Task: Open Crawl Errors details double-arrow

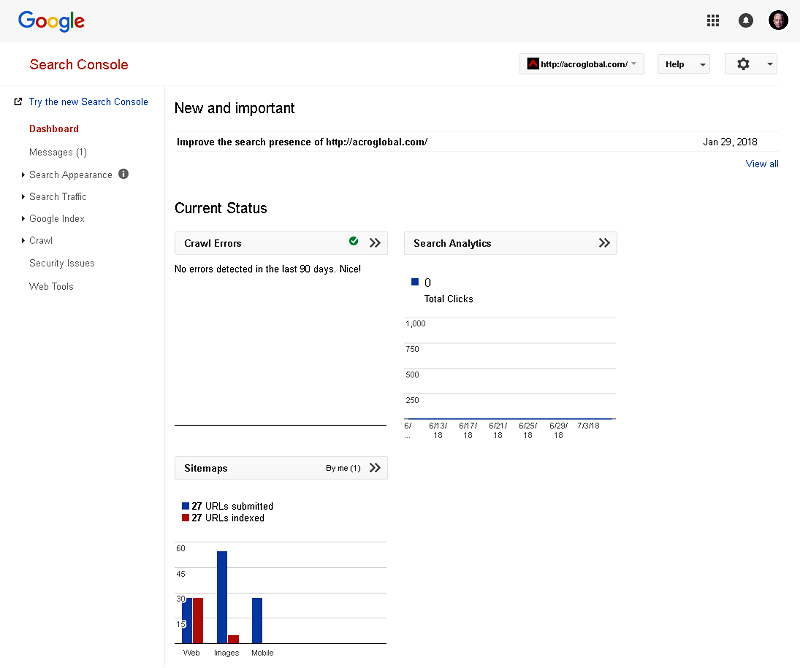Action: tap(375, 243)
